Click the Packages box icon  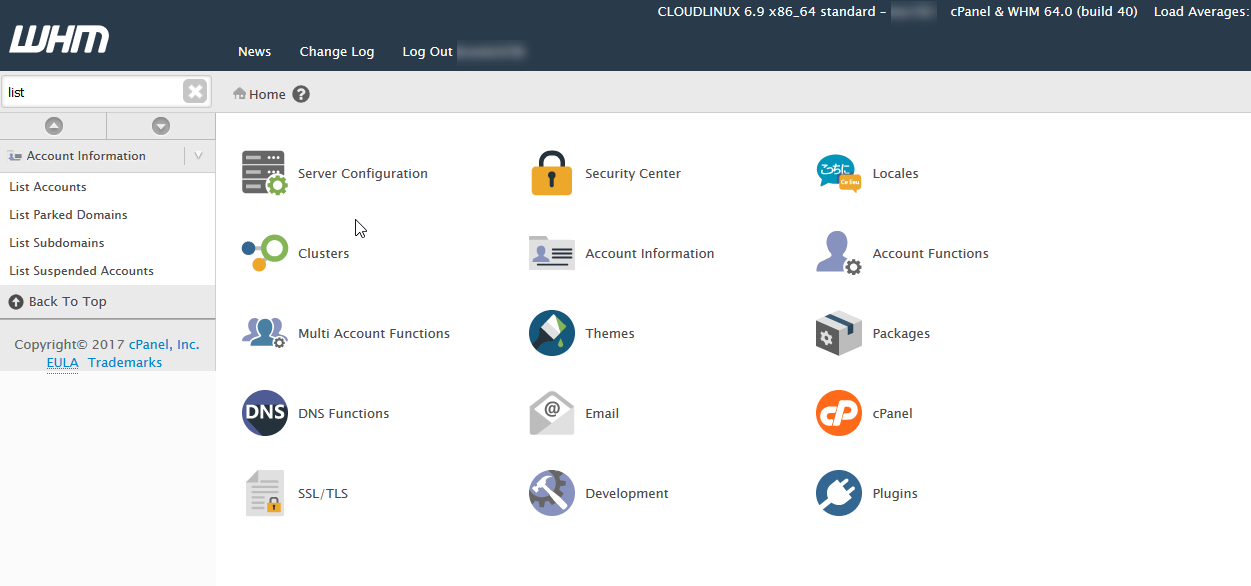(x=838, y=333)
